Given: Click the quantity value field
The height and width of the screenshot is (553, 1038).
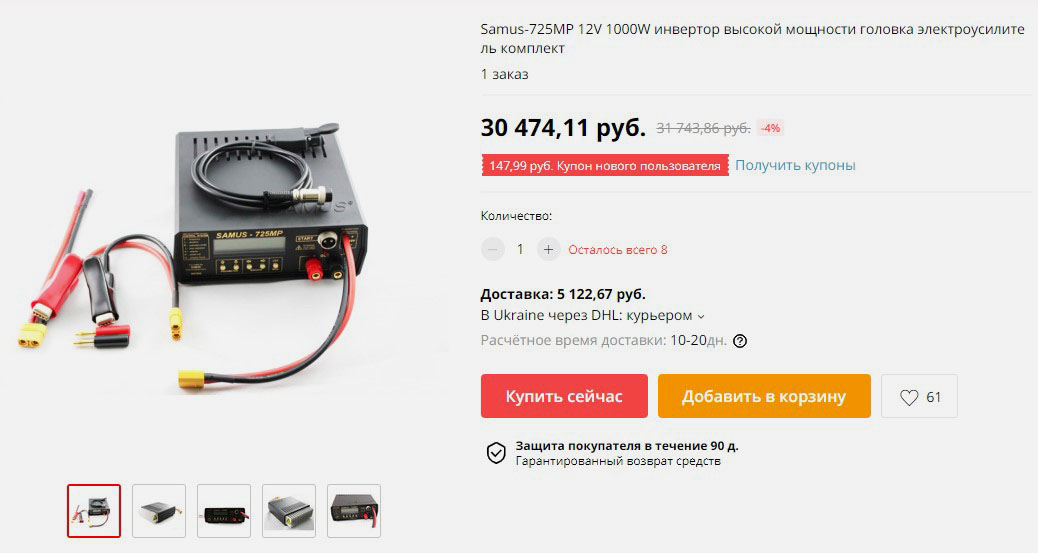Looking at the screenshot, I should click(x=520, y=250).
